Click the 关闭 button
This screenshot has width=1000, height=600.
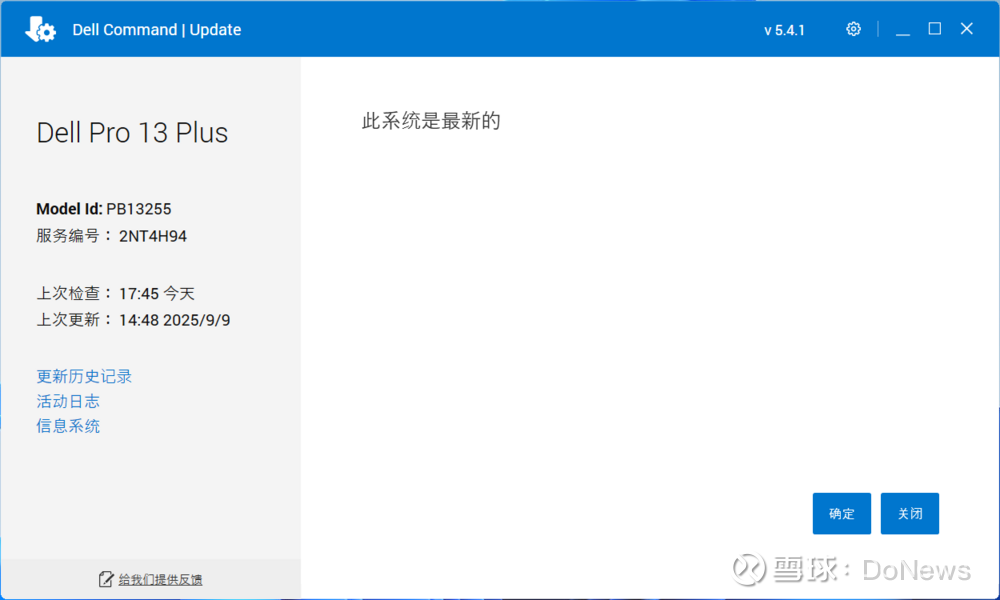909,513
